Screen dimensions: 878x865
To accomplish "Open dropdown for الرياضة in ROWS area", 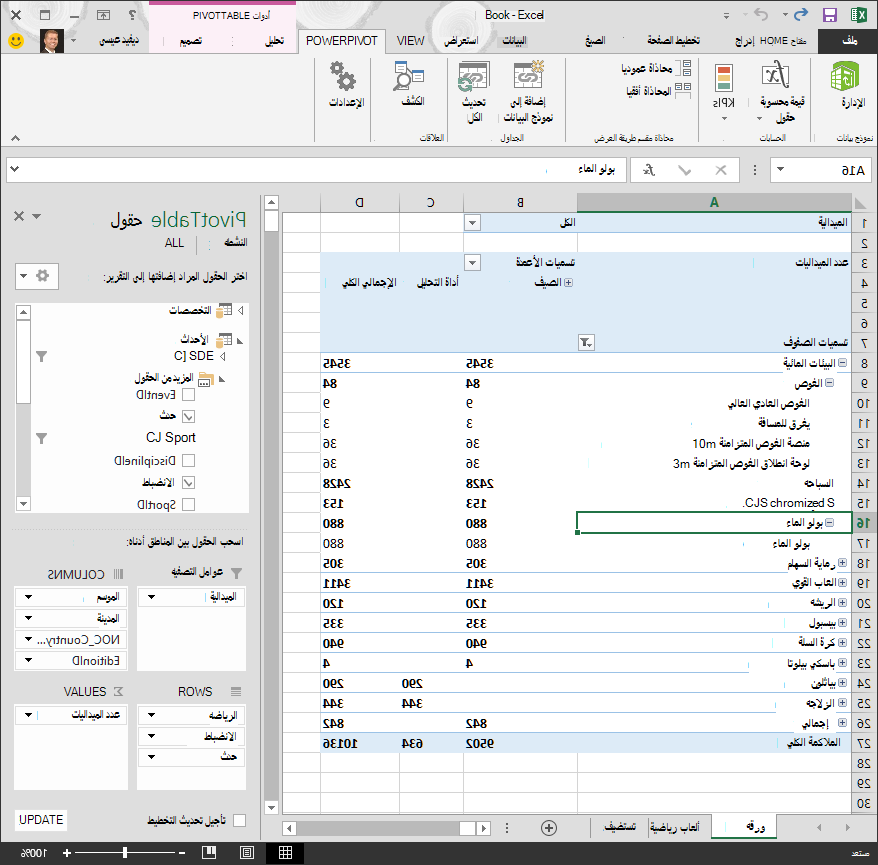I will (x=152, y=715).
